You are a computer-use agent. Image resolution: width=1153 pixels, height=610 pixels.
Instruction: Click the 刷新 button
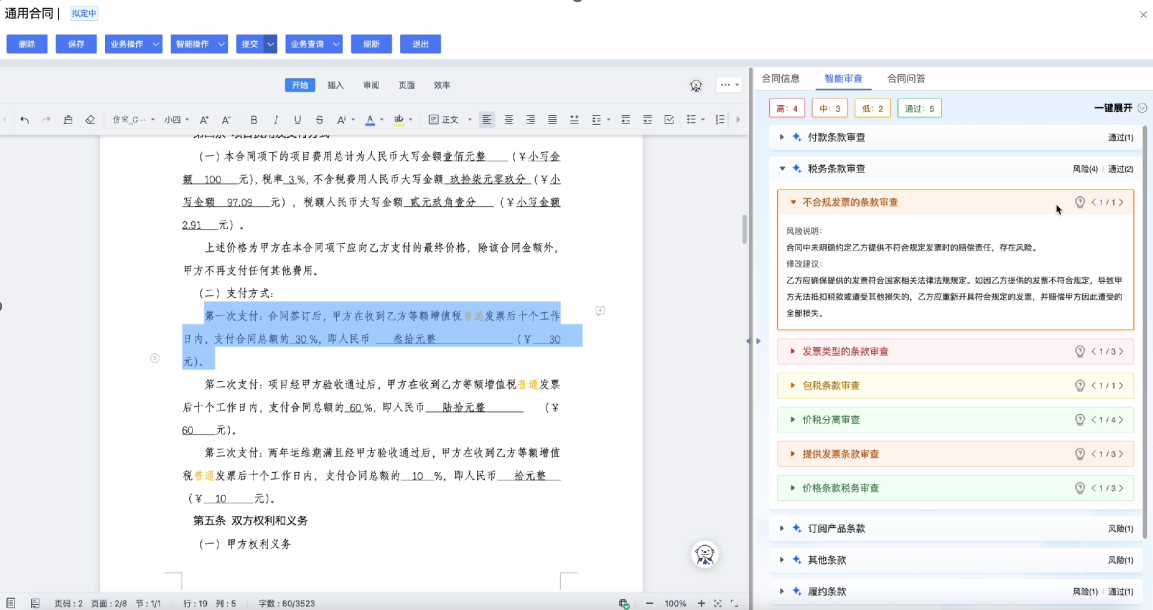click(x=371, y=44)
